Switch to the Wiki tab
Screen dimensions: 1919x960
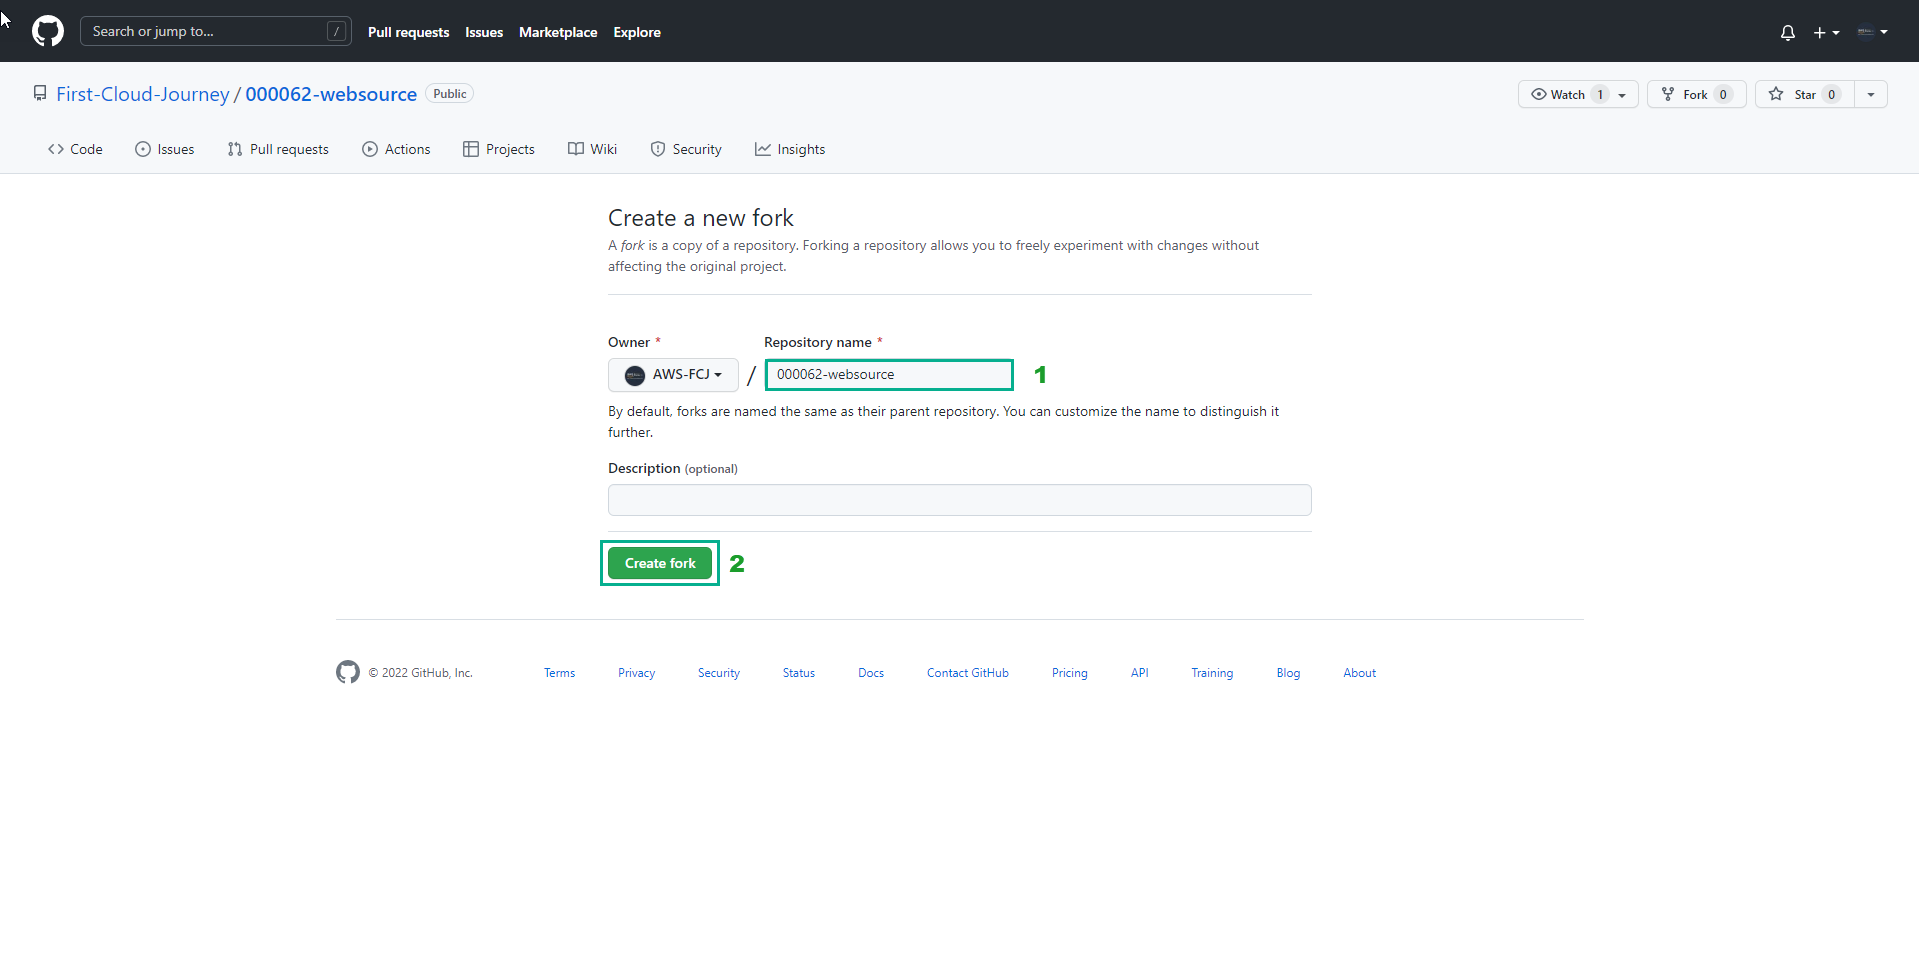(x=592, y=149)
